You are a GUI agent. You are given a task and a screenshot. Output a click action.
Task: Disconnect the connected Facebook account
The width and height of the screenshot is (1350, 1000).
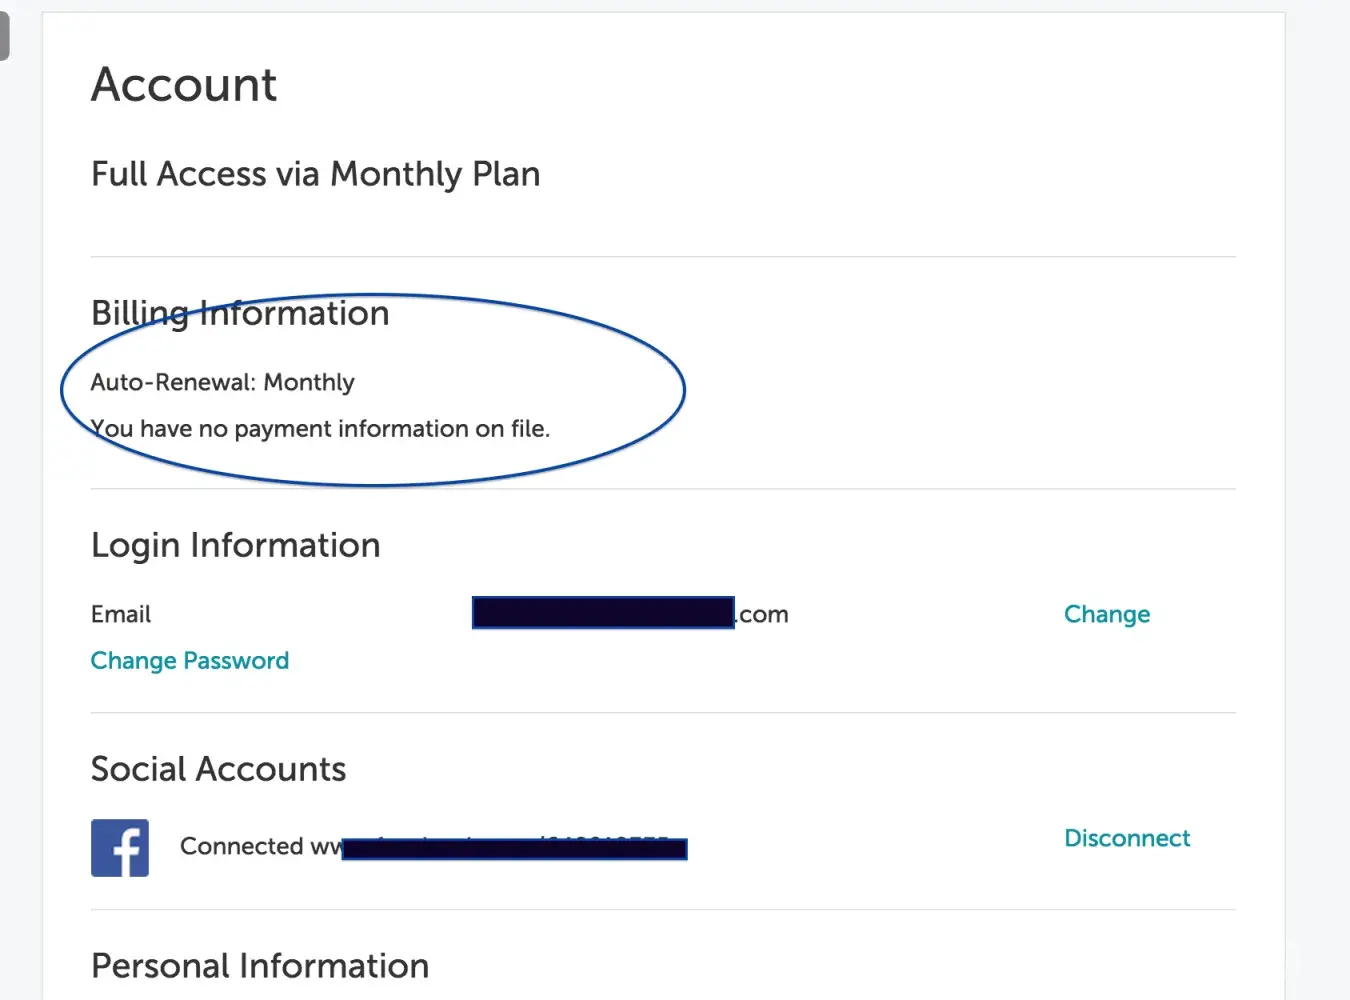pos(1127,838)
